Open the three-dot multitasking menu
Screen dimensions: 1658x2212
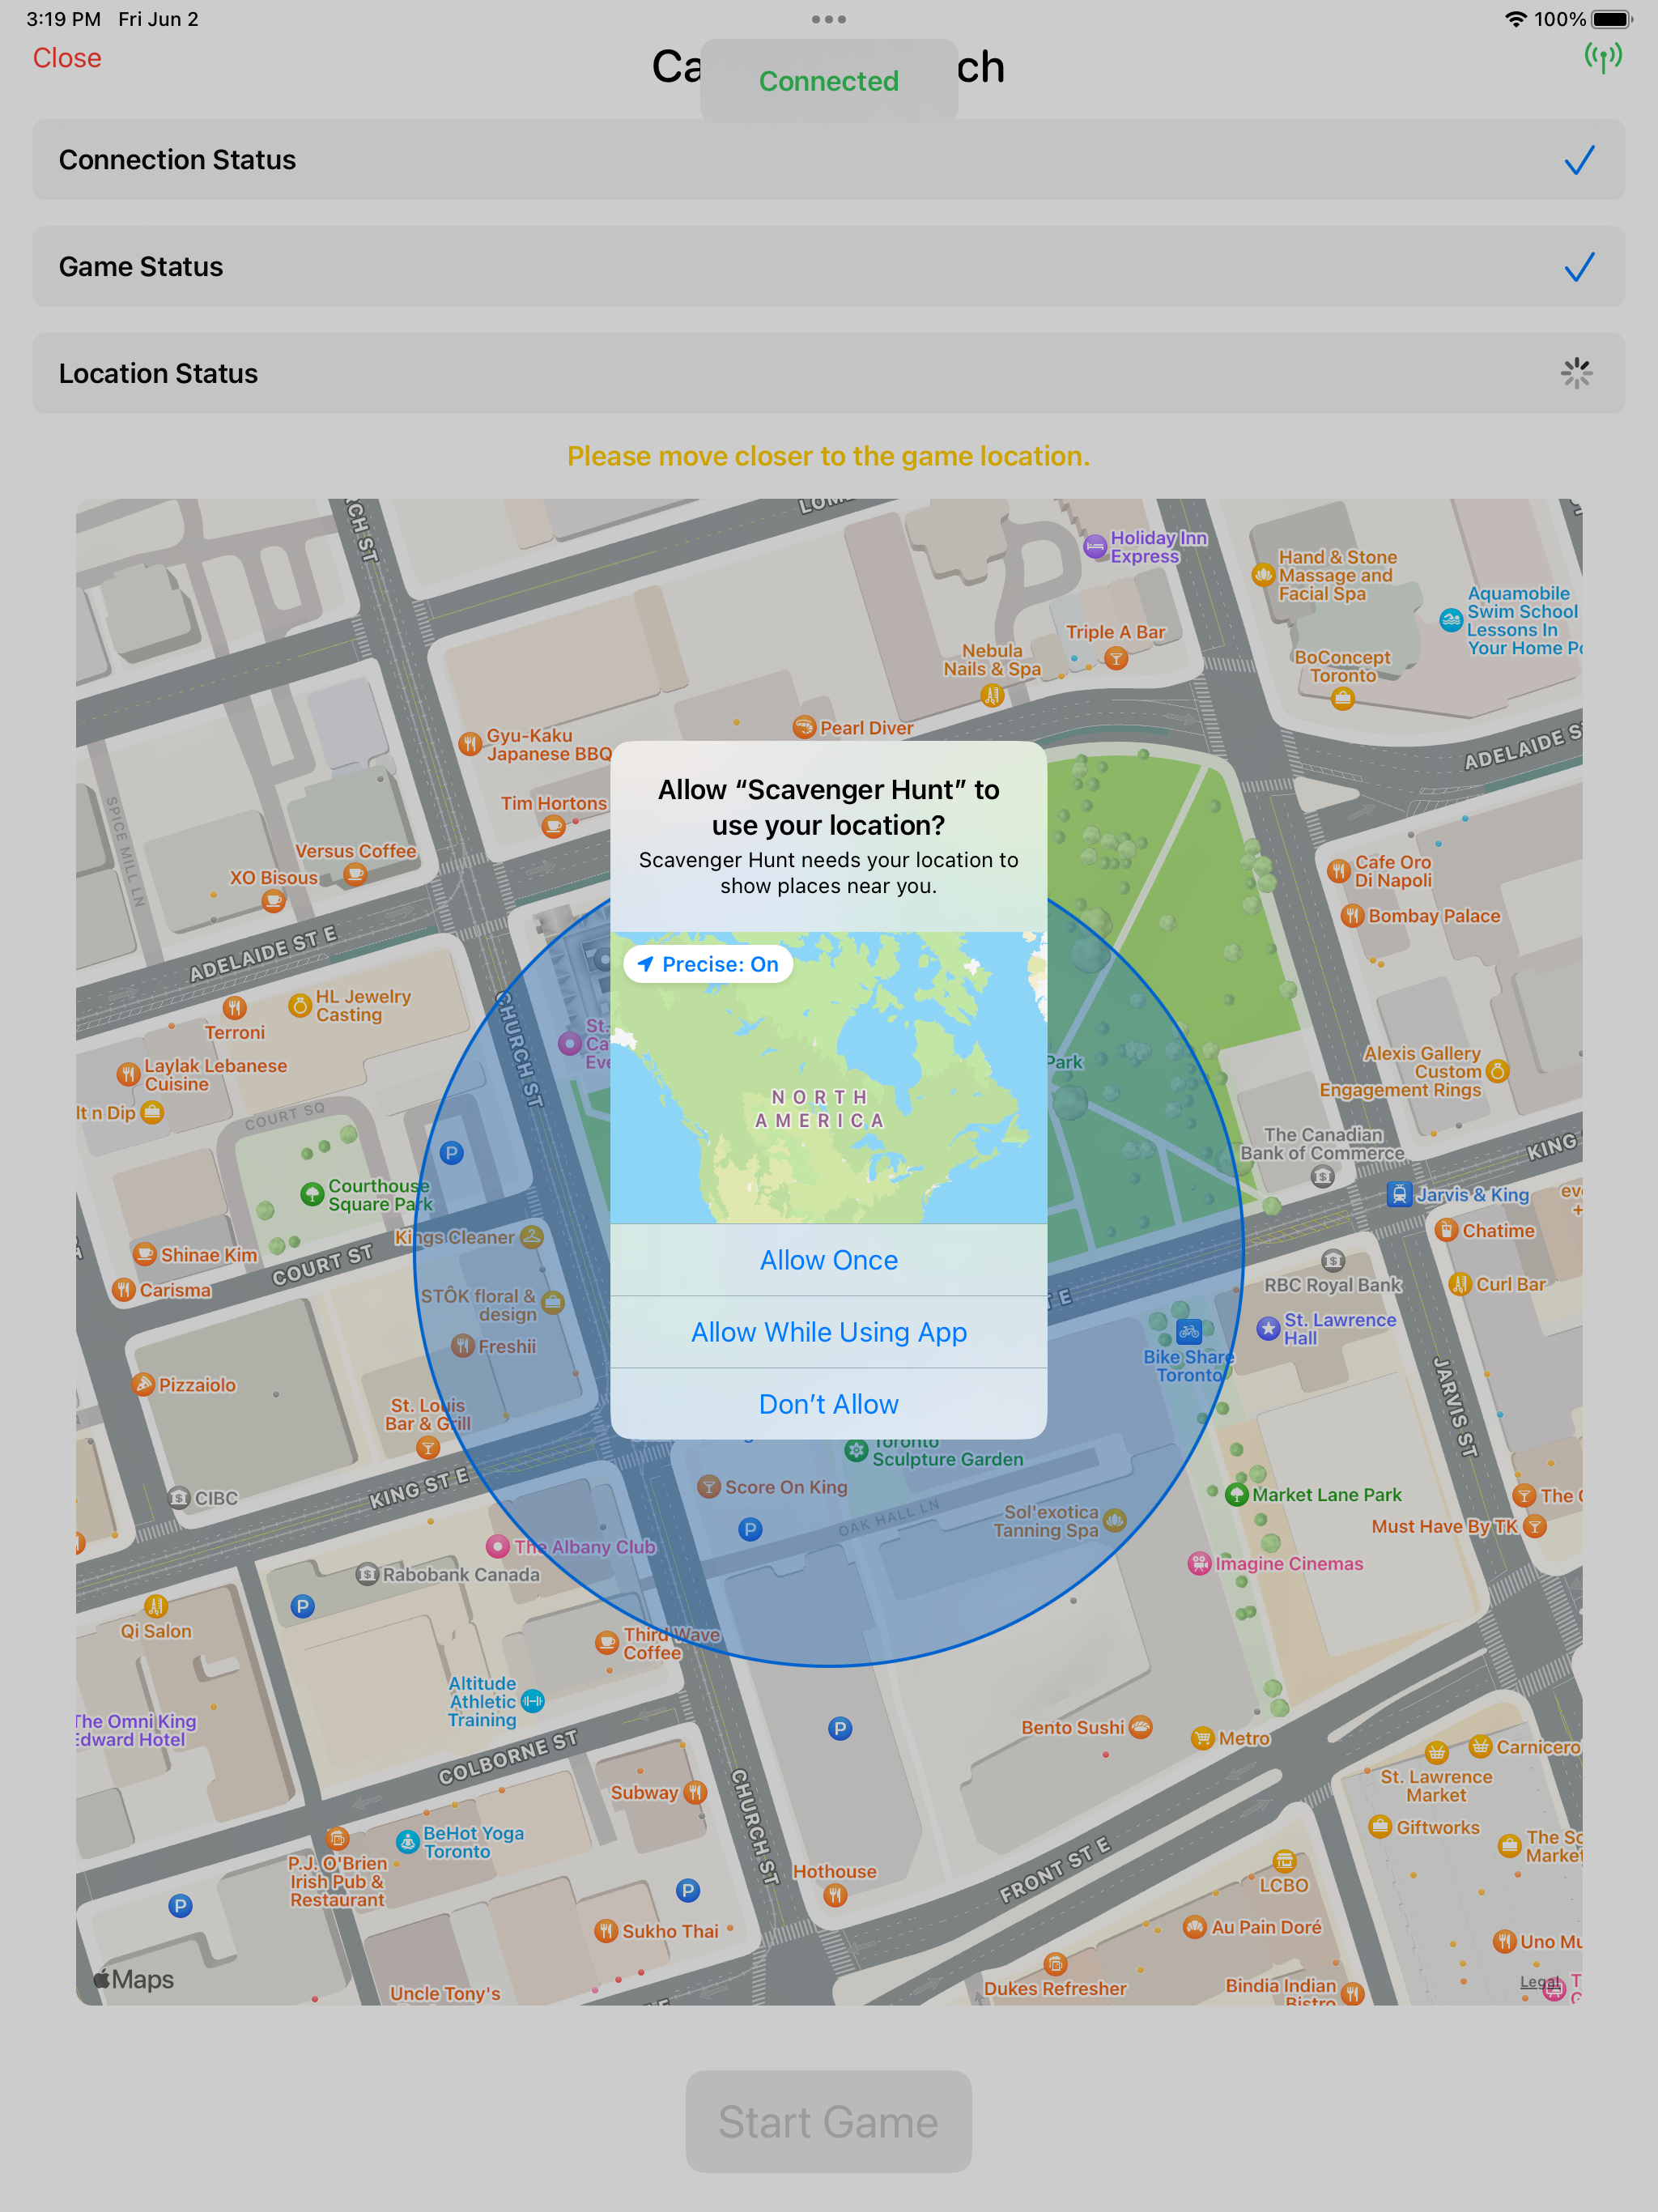(x=829, y=19)
